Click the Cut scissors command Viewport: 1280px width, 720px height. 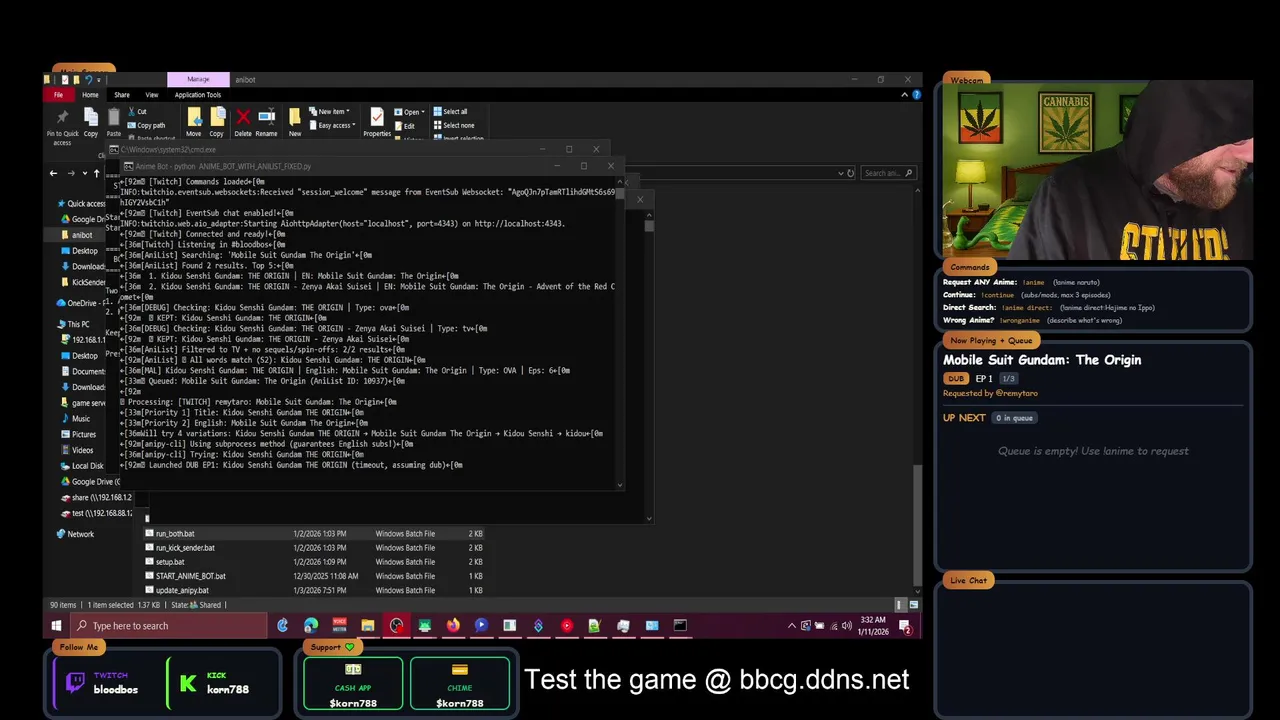tap(137, 112)
